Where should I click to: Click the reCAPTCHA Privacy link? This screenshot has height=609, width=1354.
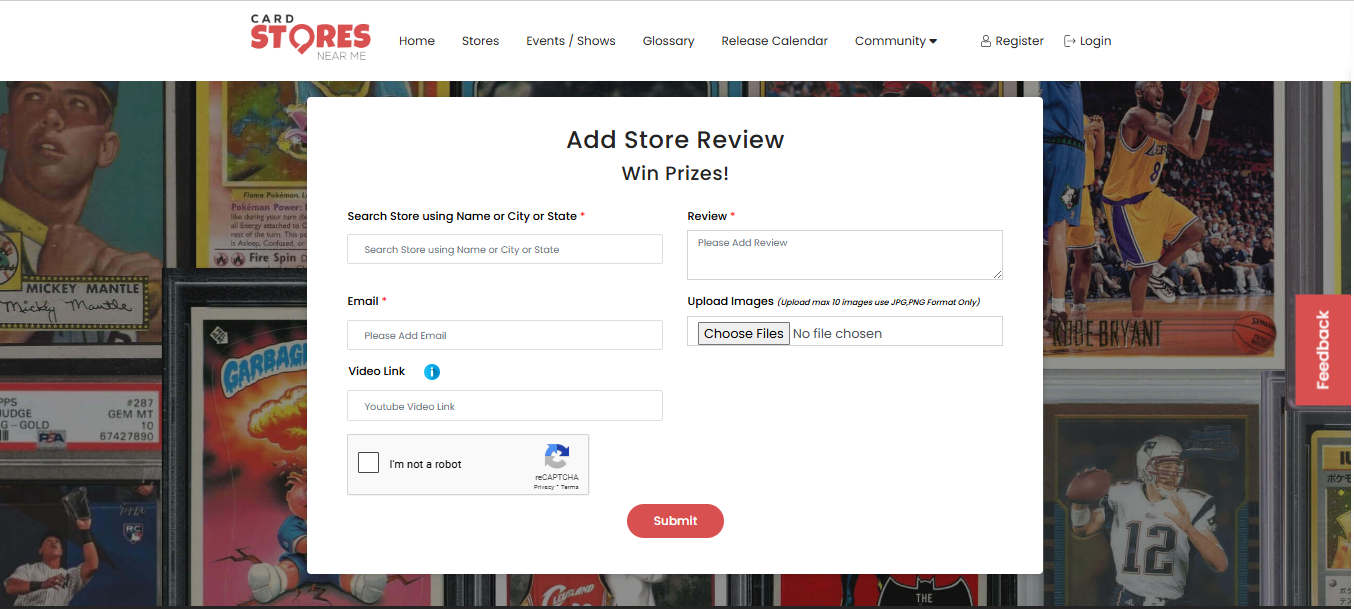point(544,487)
